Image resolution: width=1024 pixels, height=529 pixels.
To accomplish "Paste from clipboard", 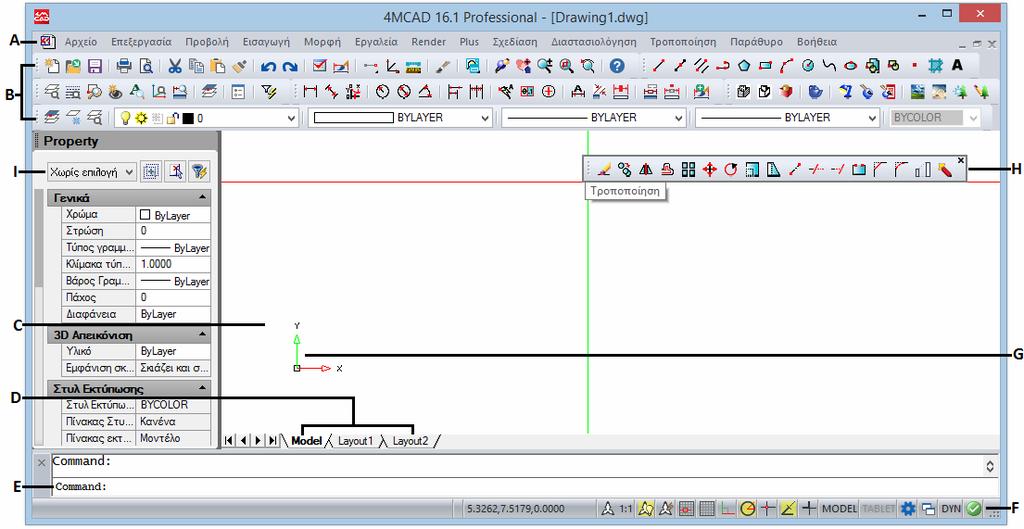I will [x=217, y=66].
